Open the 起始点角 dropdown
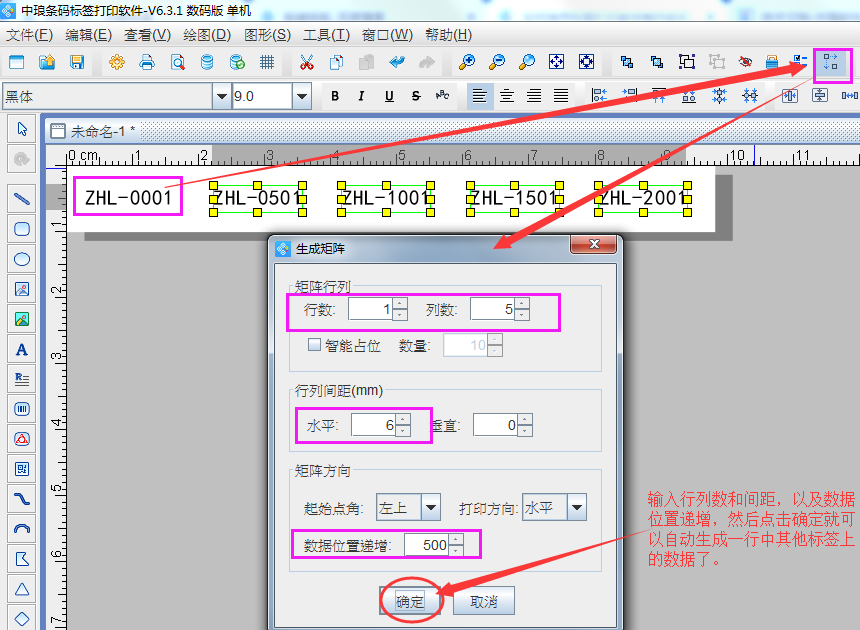Viewport: 860px width, 630px height. [x=430, y=508]
